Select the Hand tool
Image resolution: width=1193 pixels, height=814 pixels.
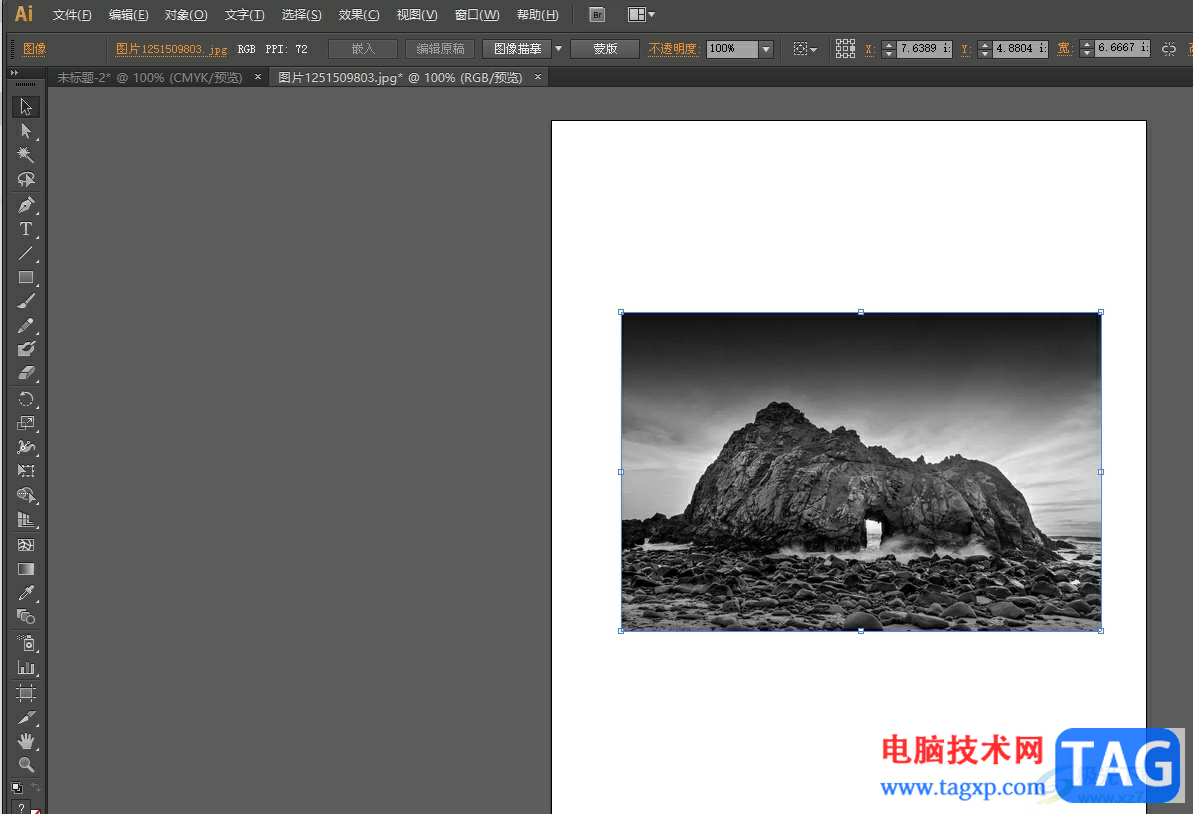[x=26, y=741]
